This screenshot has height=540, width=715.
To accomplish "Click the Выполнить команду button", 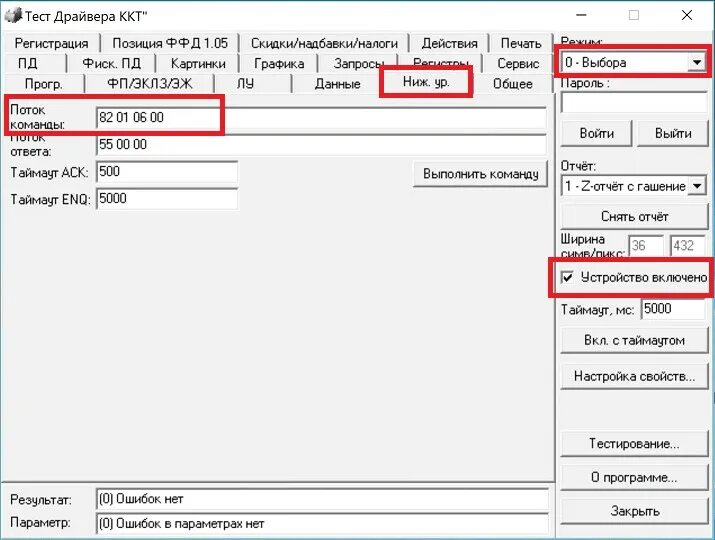I will 480,174.
